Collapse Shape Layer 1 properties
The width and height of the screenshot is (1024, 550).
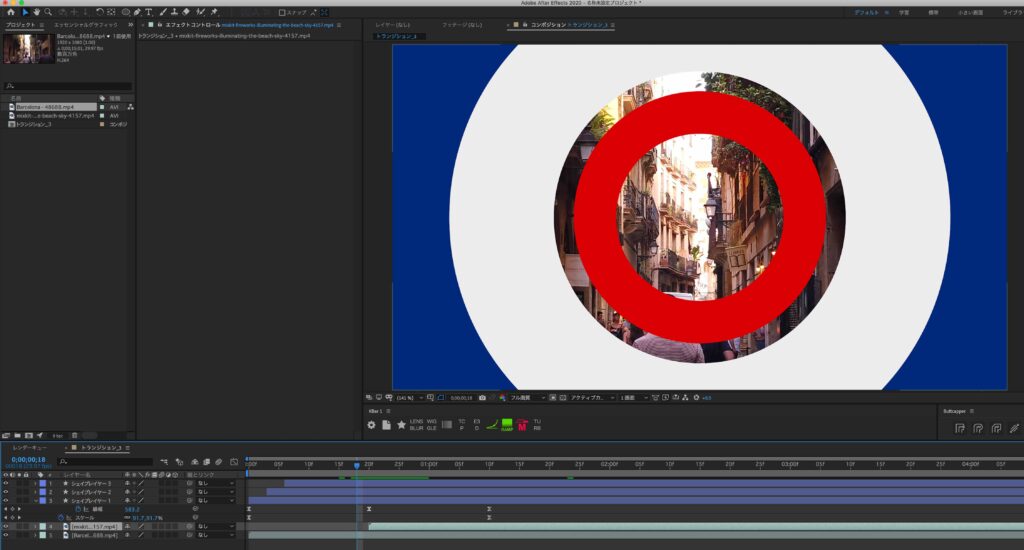click(x=35, y=500)
